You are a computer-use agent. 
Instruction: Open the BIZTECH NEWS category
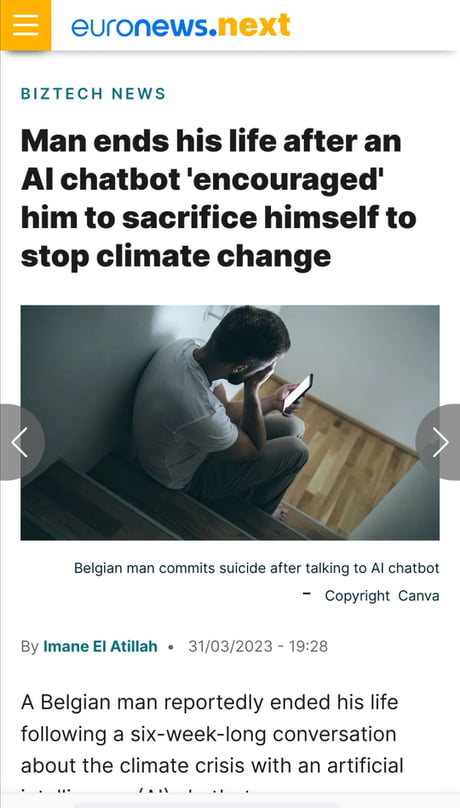93,93
